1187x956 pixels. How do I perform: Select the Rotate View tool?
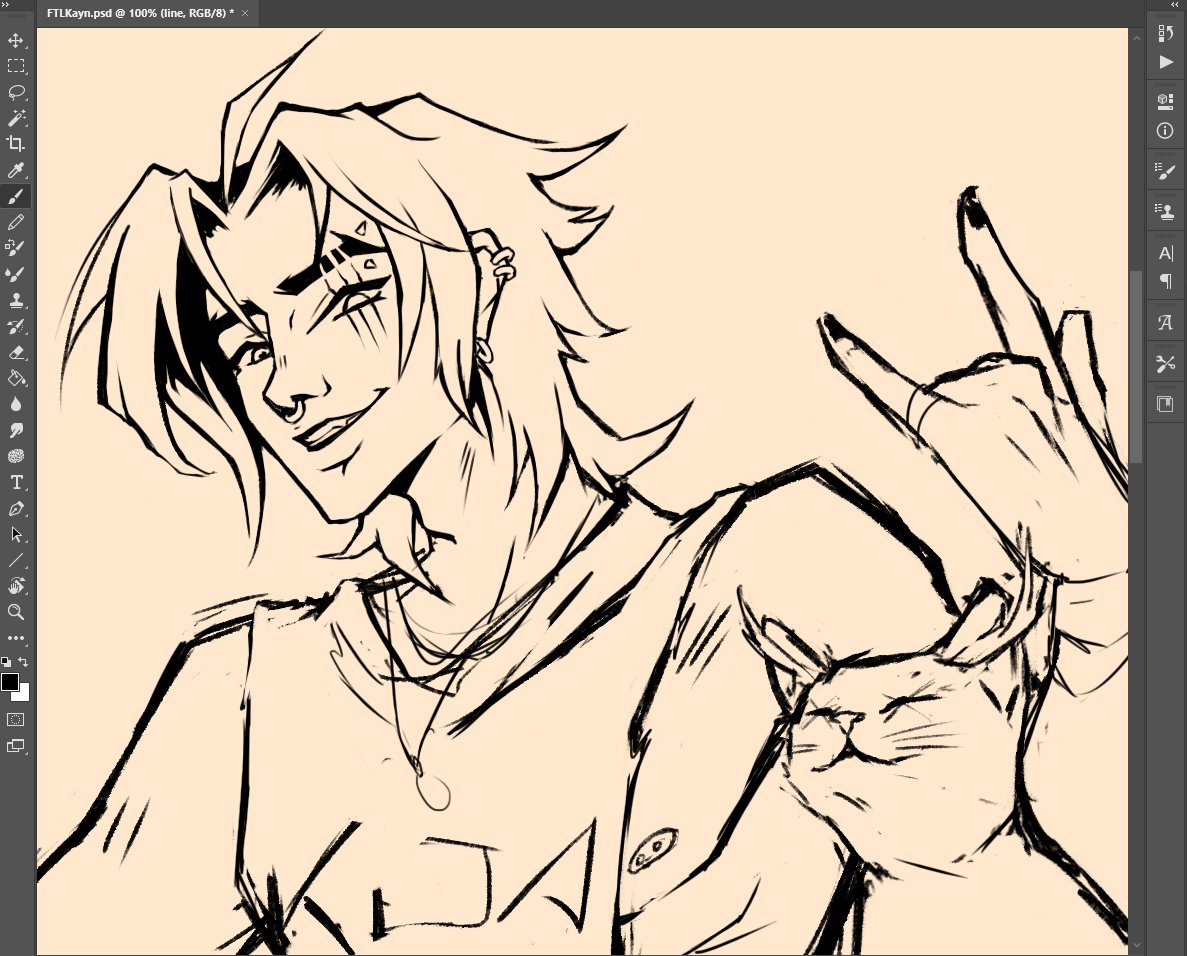click(16, 587)
